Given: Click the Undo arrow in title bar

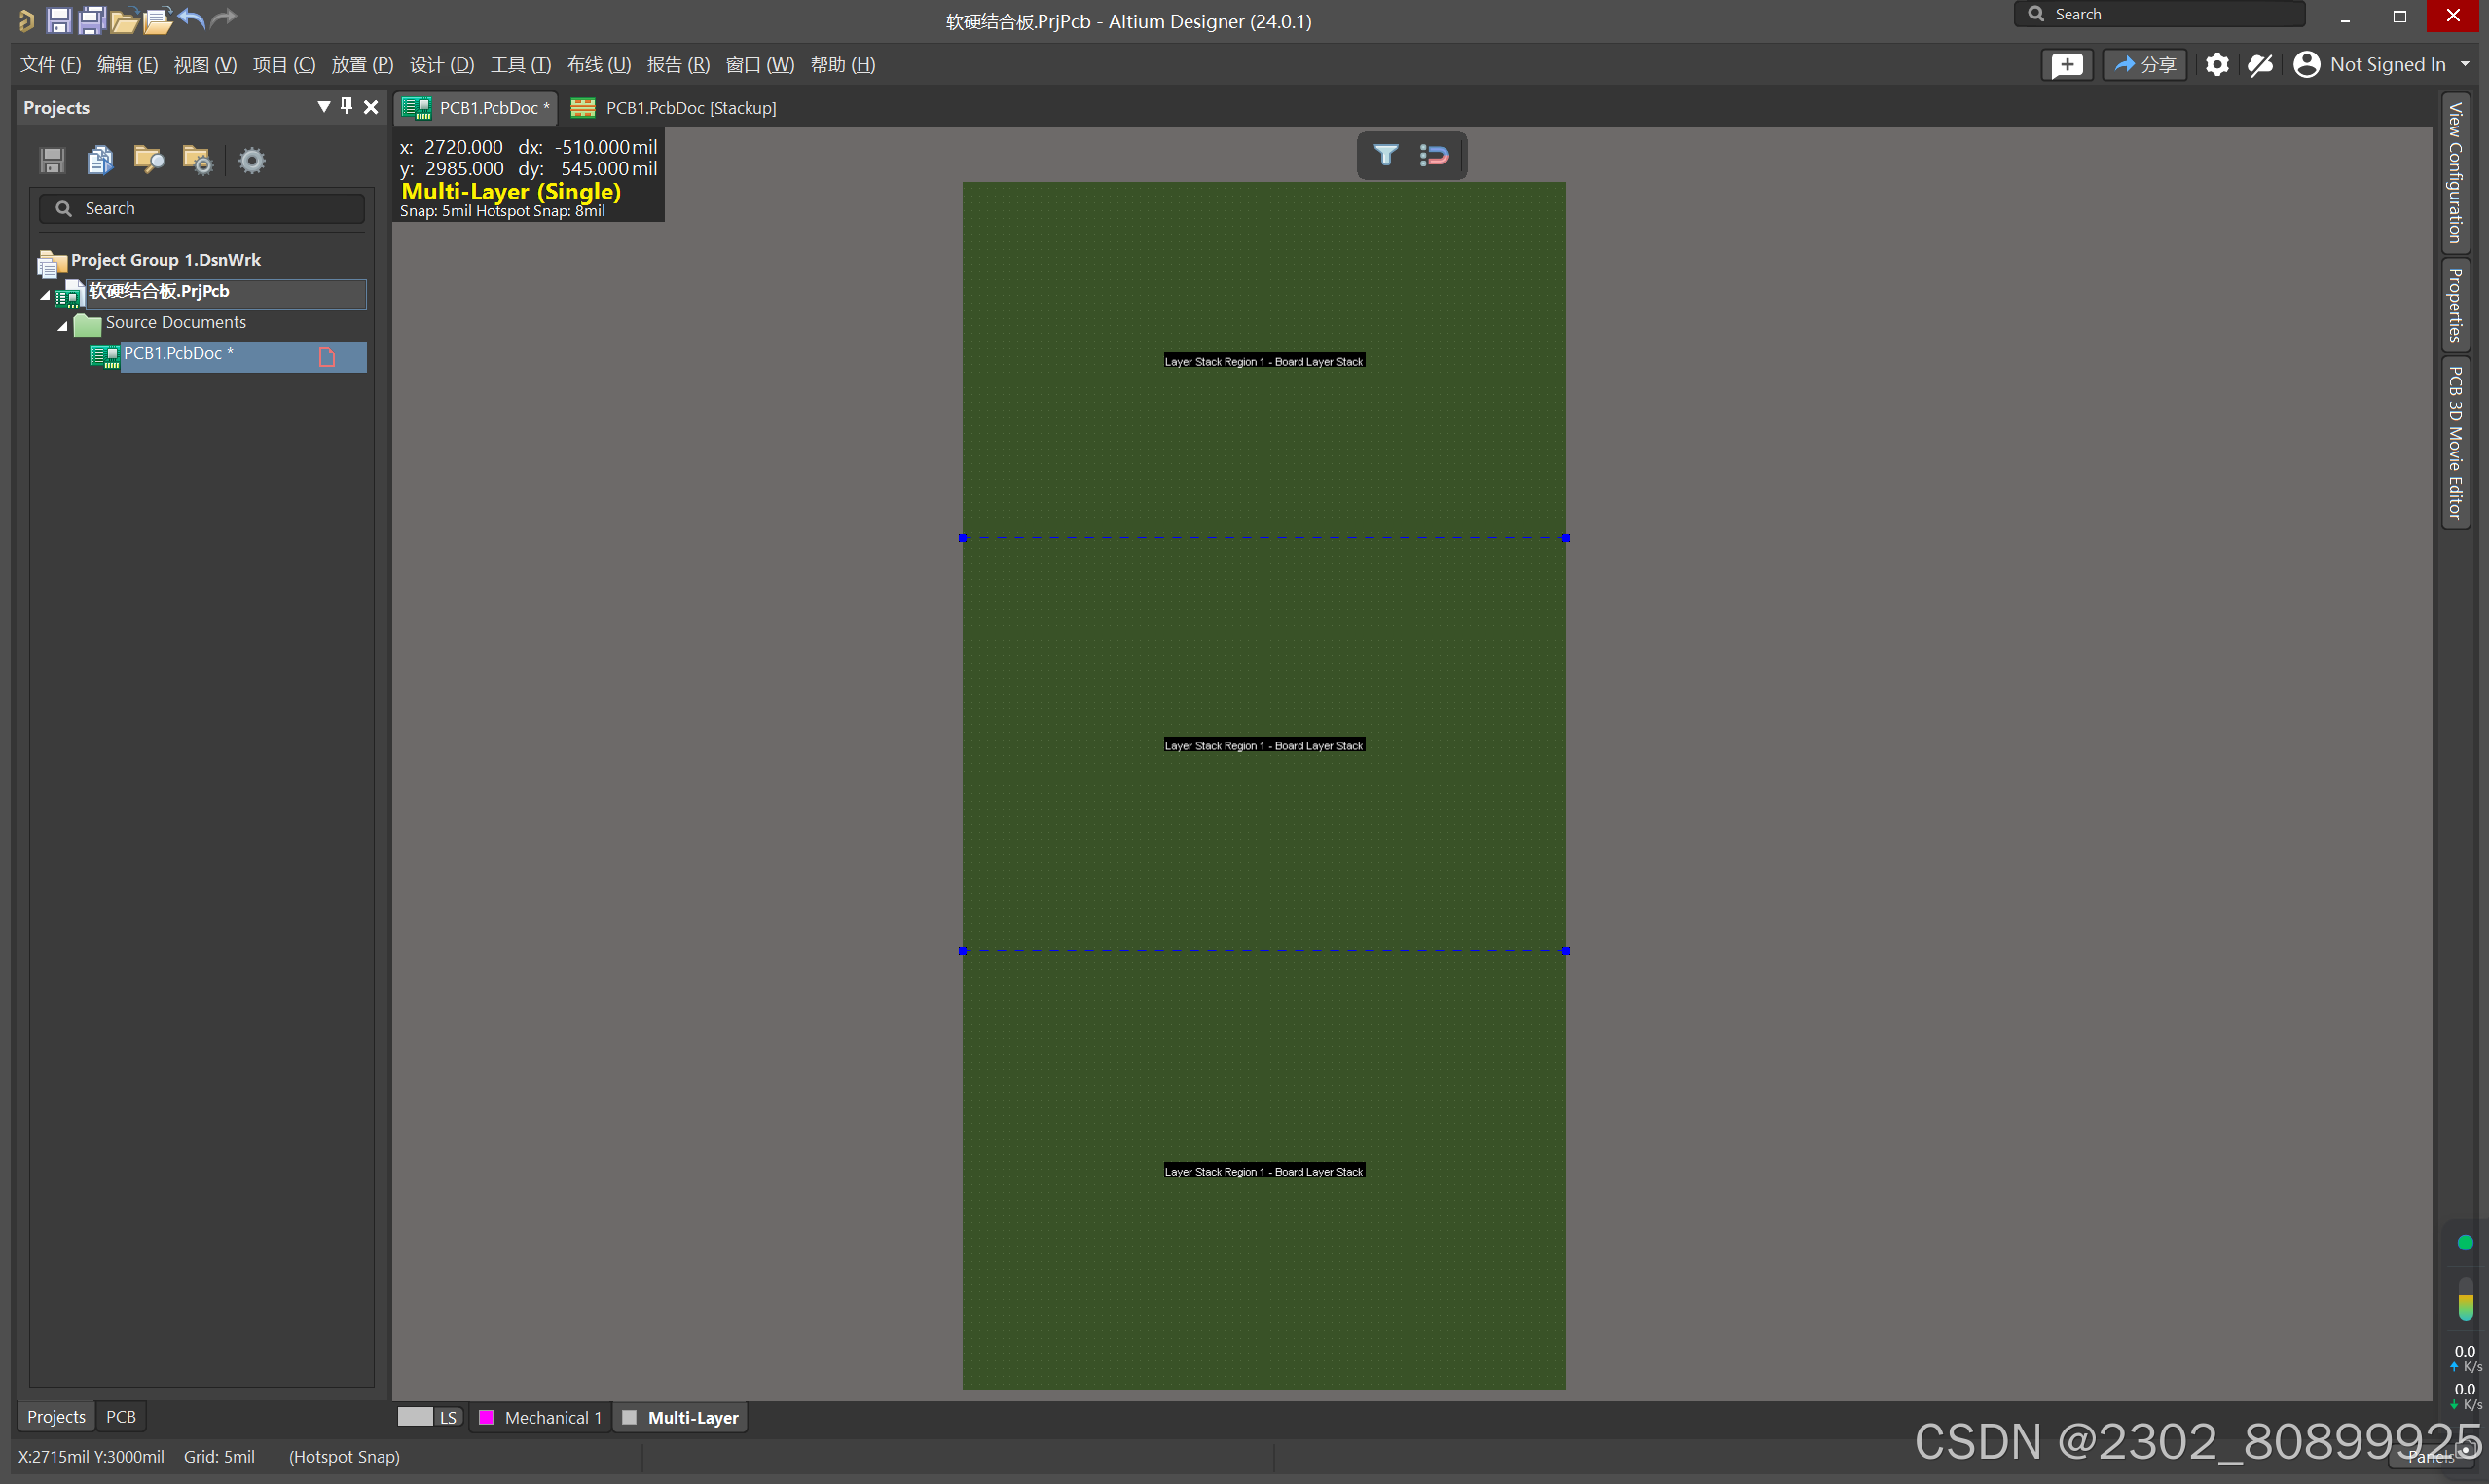Looking at the screenshot, I should pyautogui.click(x=191, y=18).
